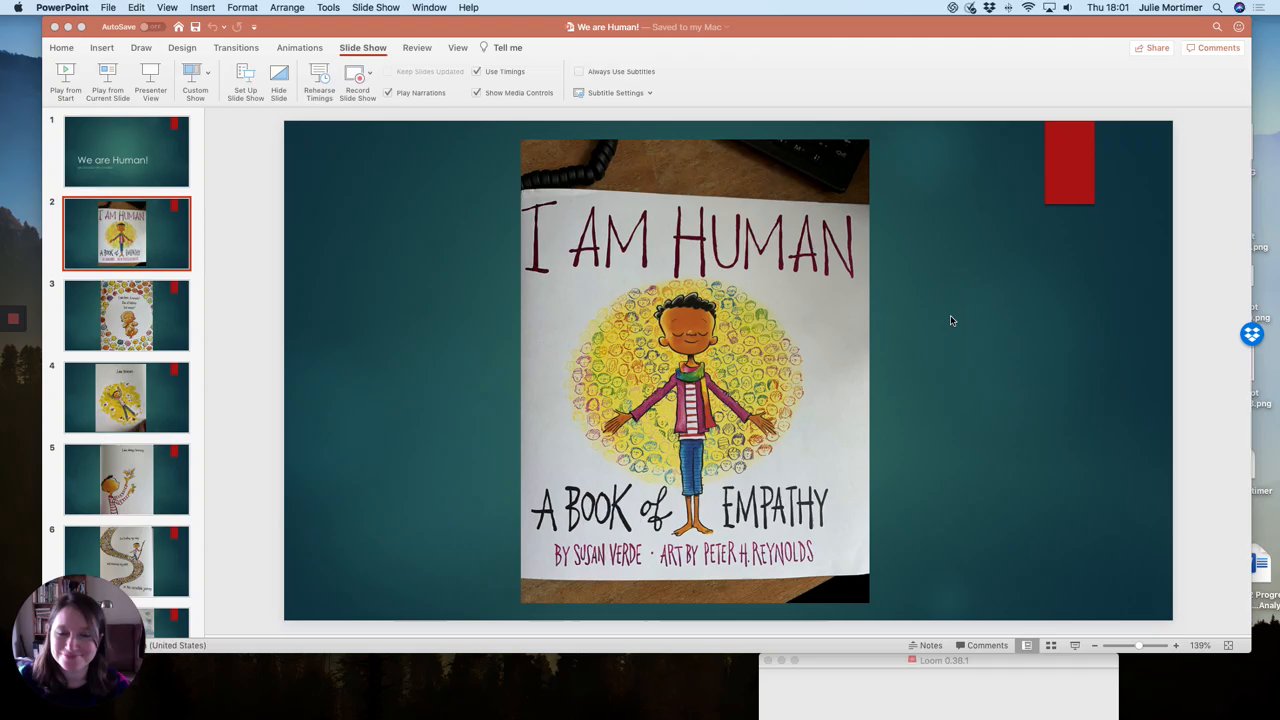The width and height of the screenshot is (1280, 720).
Task: Uncheck Use Timings checkbox
Action: 477,71
